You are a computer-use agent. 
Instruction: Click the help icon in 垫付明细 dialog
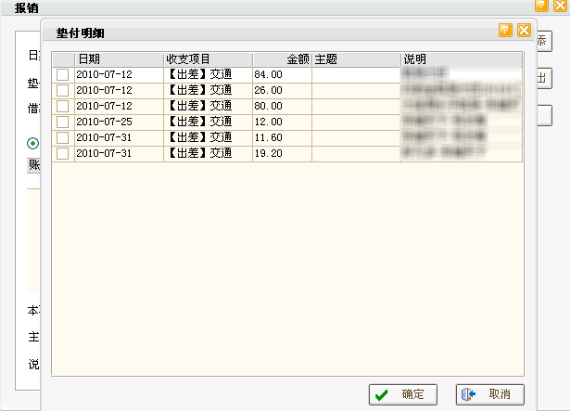506,30
